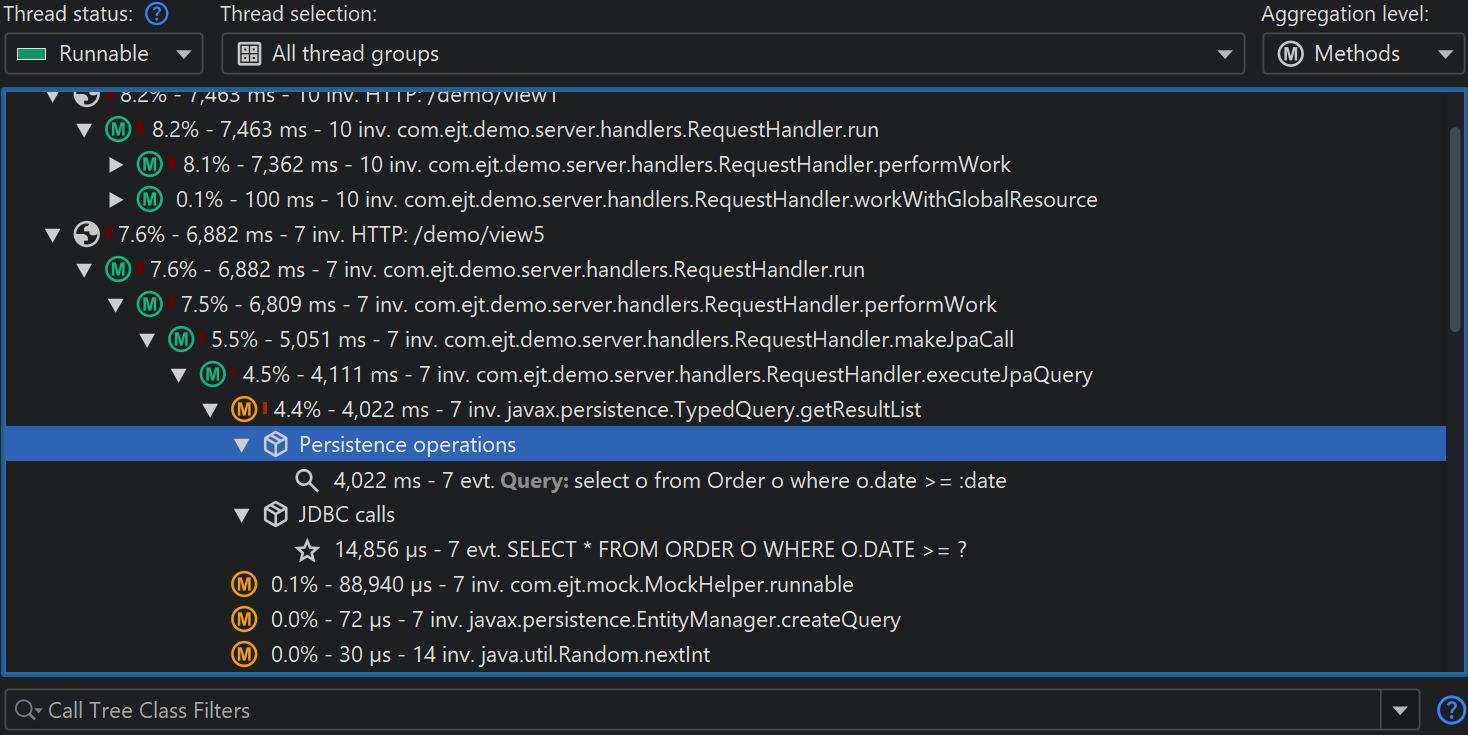
Task: Select 'SELECT * FROM ORDER O' row text
Action: pyautogui.click(x=650, y=550)
